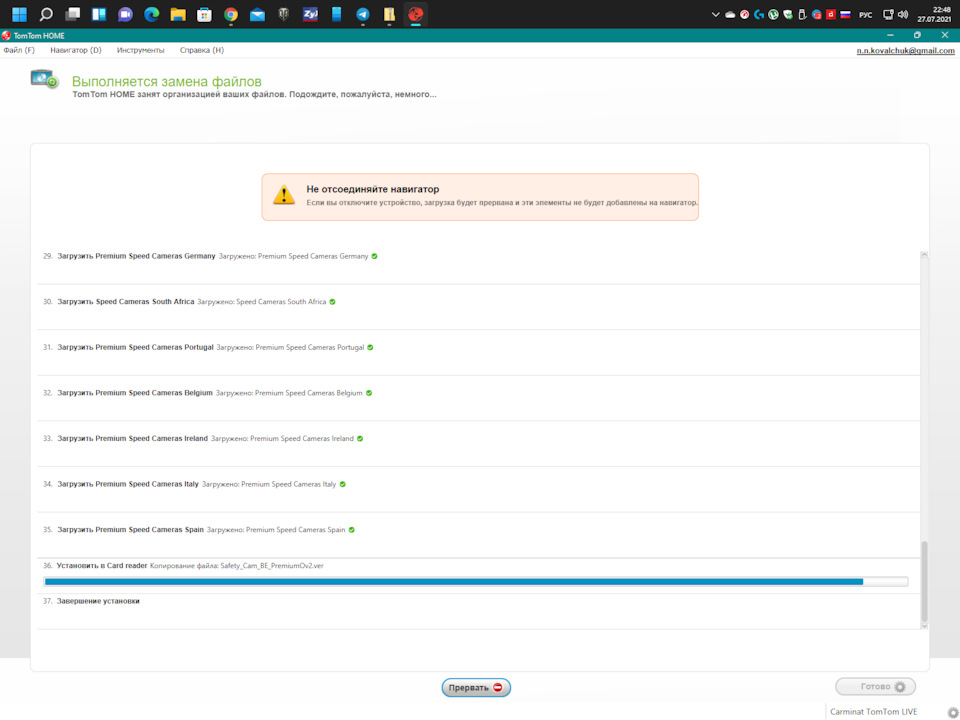This screenshot has height=720, width=960.
Task: Launch the Teams Chat taskbar icon
Action: 125,14
